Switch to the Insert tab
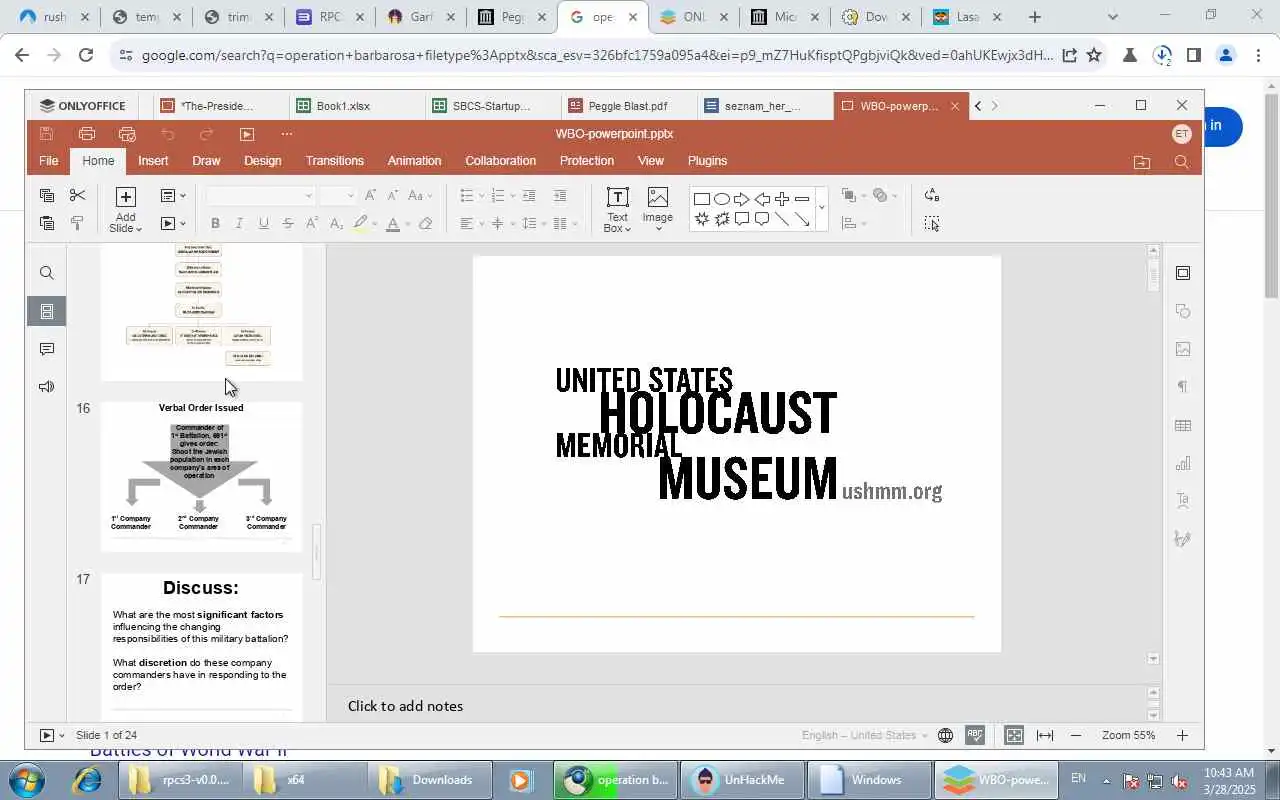 [153, 161]
